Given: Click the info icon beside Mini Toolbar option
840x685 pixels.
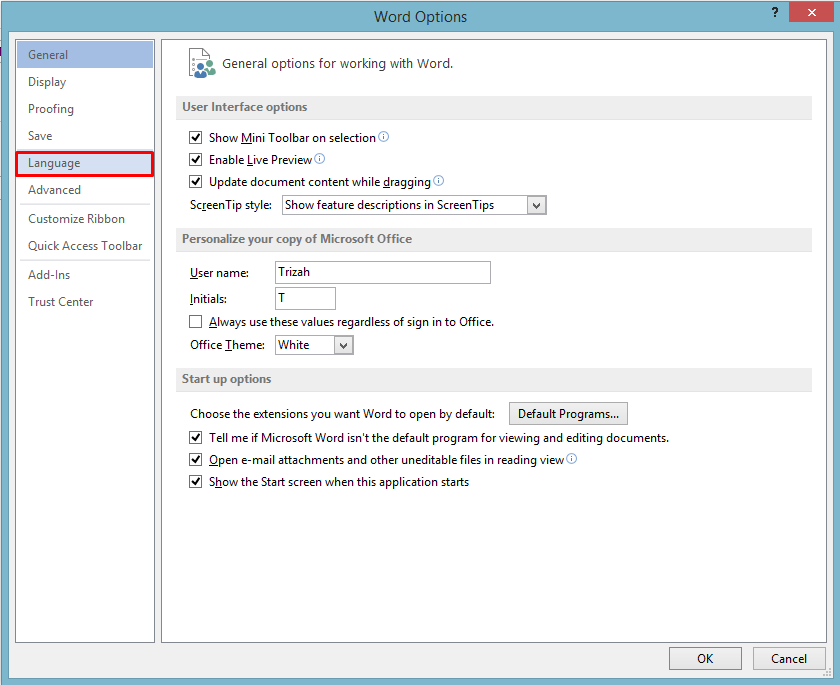Looking at the screenshot, I should point(384,137).
